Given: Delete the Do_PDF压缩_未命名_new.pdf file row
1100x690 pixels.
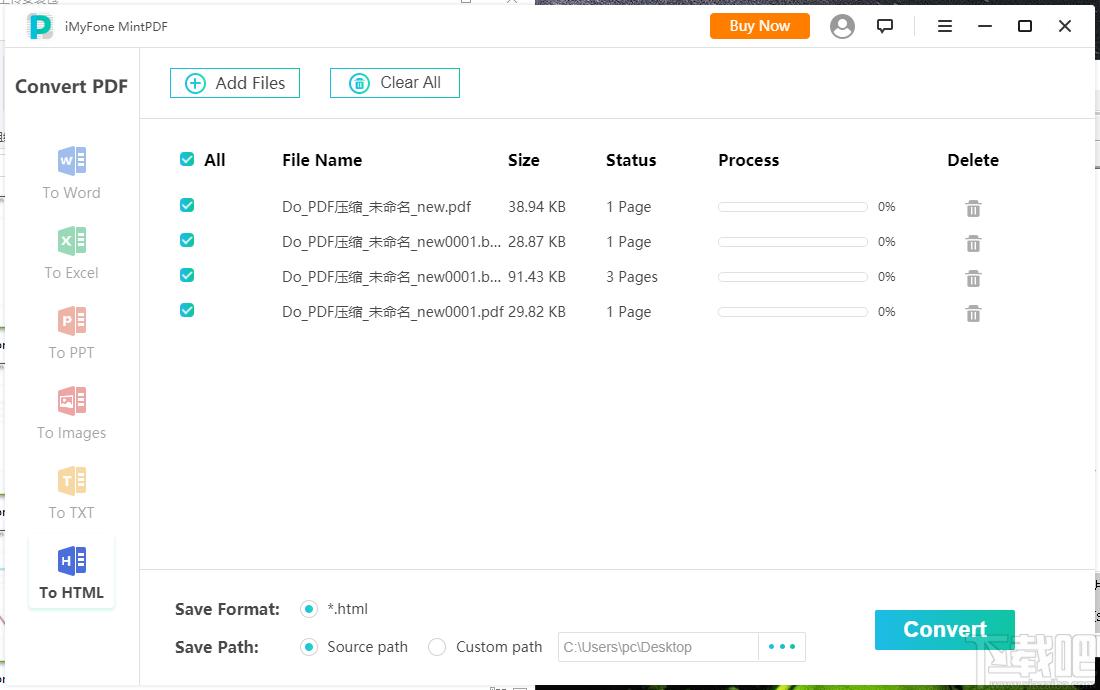Looking at the screenshot, I should [973, 208].
